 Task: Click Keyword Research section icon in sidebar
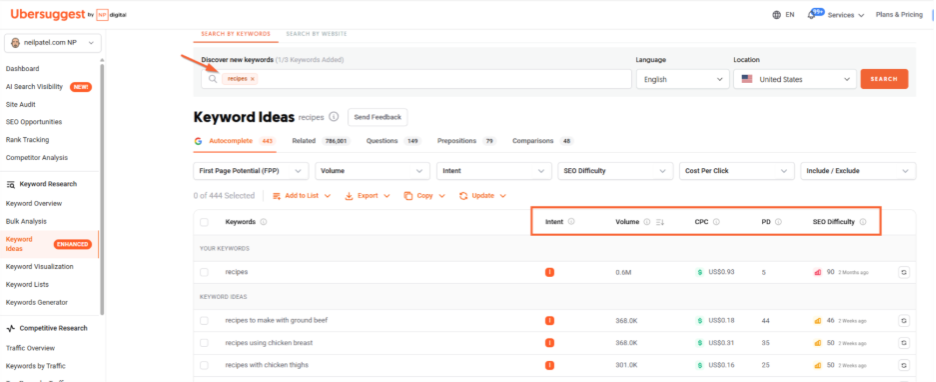[x=10, y=184]
